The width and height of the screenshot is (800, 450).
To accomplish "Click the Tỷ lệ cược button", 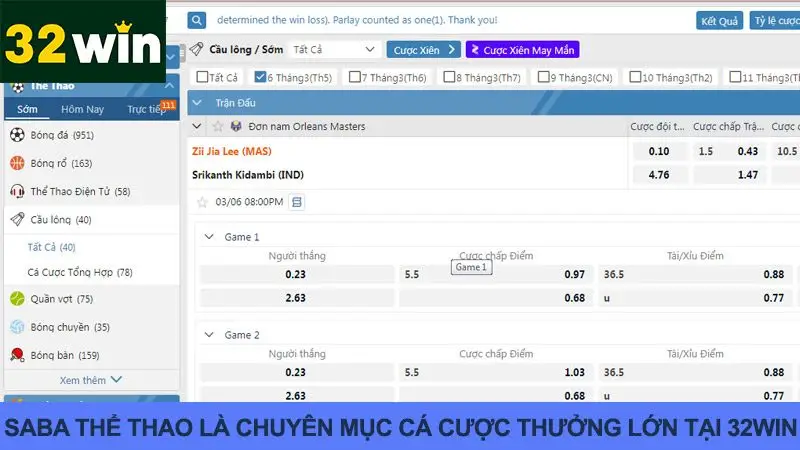I will [775, 21].
